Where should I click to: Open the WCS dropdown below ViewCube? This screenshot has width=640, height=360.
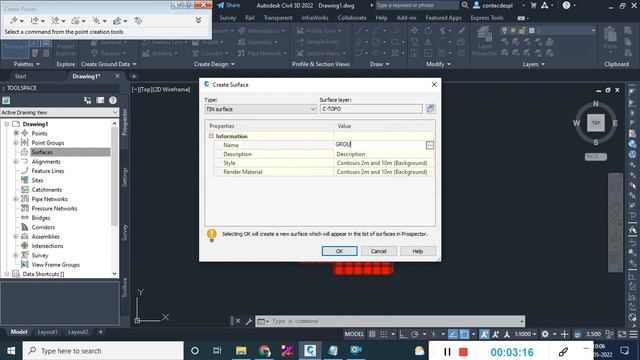point(596,157)
